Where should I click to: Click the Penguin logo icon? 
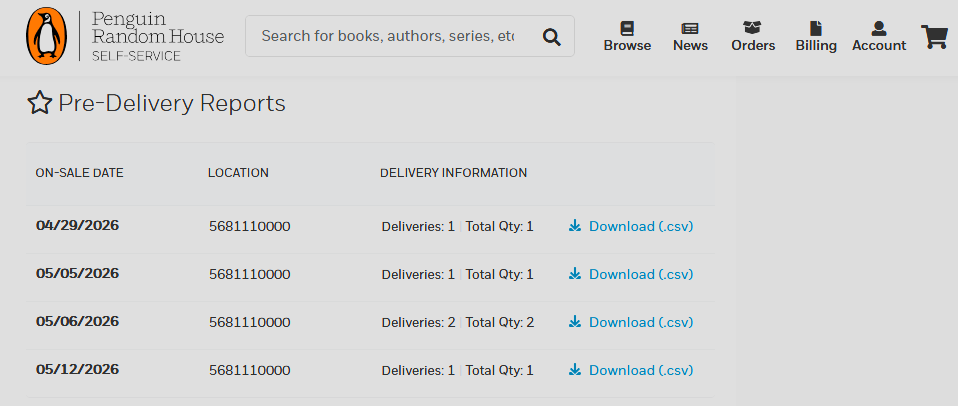[x=46, y=35]
